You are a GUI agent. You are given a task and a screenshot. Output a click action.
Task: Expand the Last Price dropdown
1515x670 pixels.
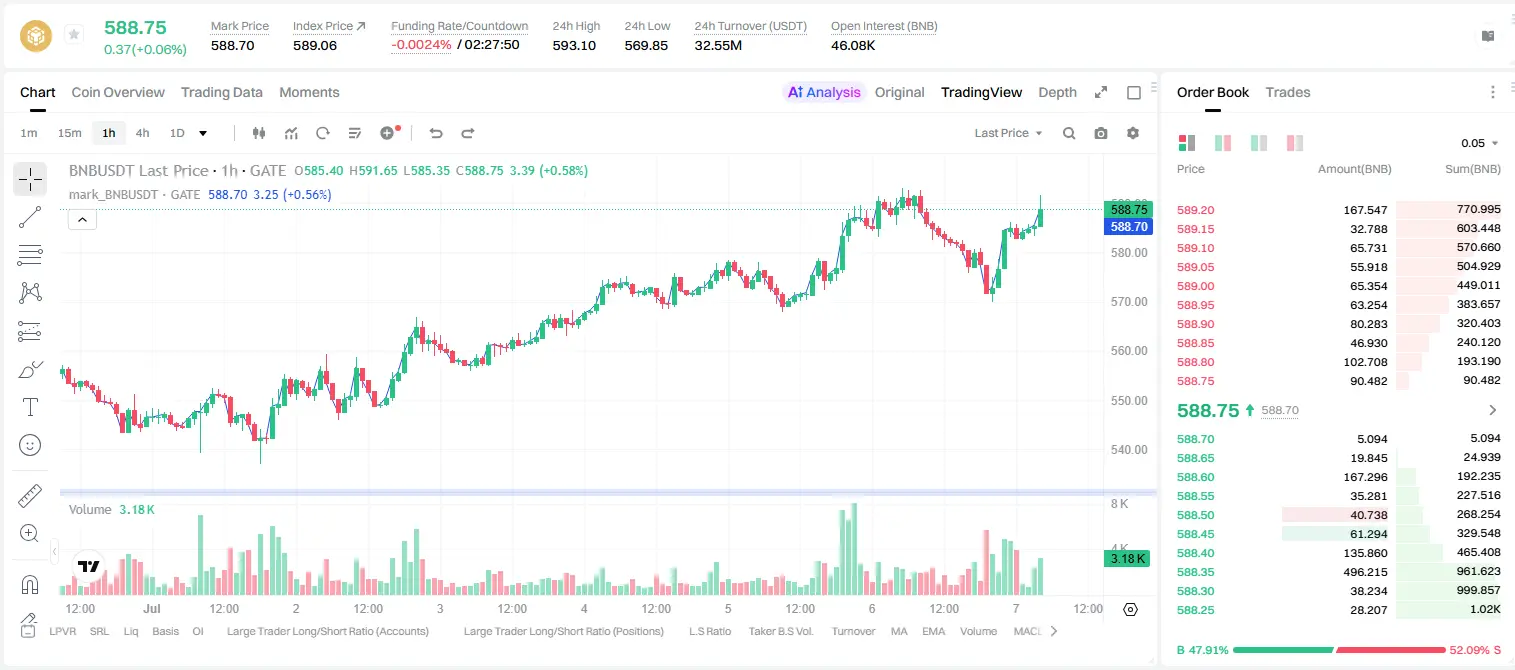click(x=1008, y=133)
